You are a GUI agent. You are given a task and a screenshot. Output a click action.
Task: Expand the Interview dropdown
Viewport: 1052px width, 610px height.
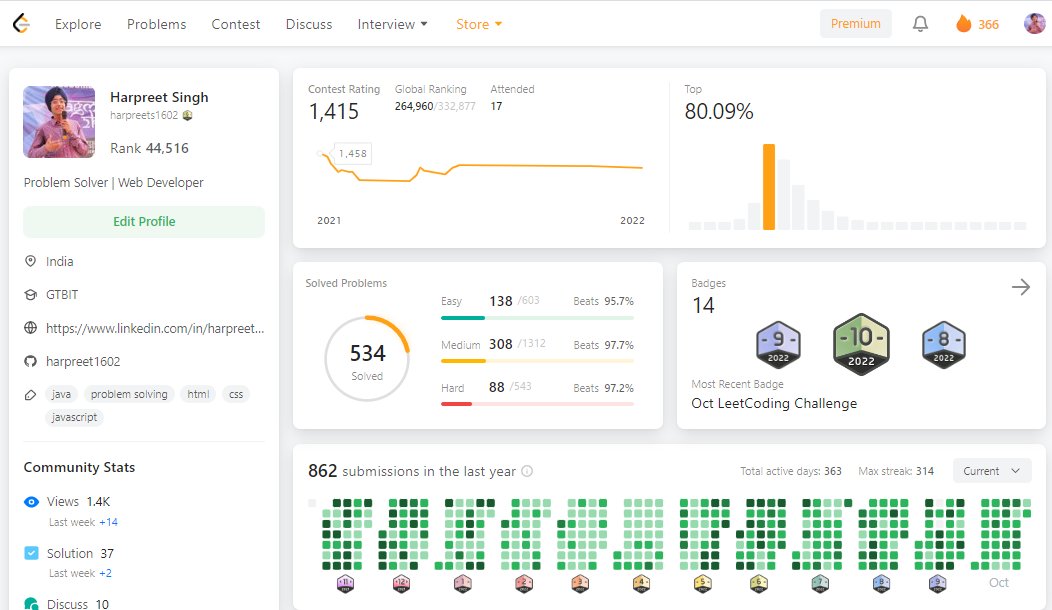click(392, 24)
